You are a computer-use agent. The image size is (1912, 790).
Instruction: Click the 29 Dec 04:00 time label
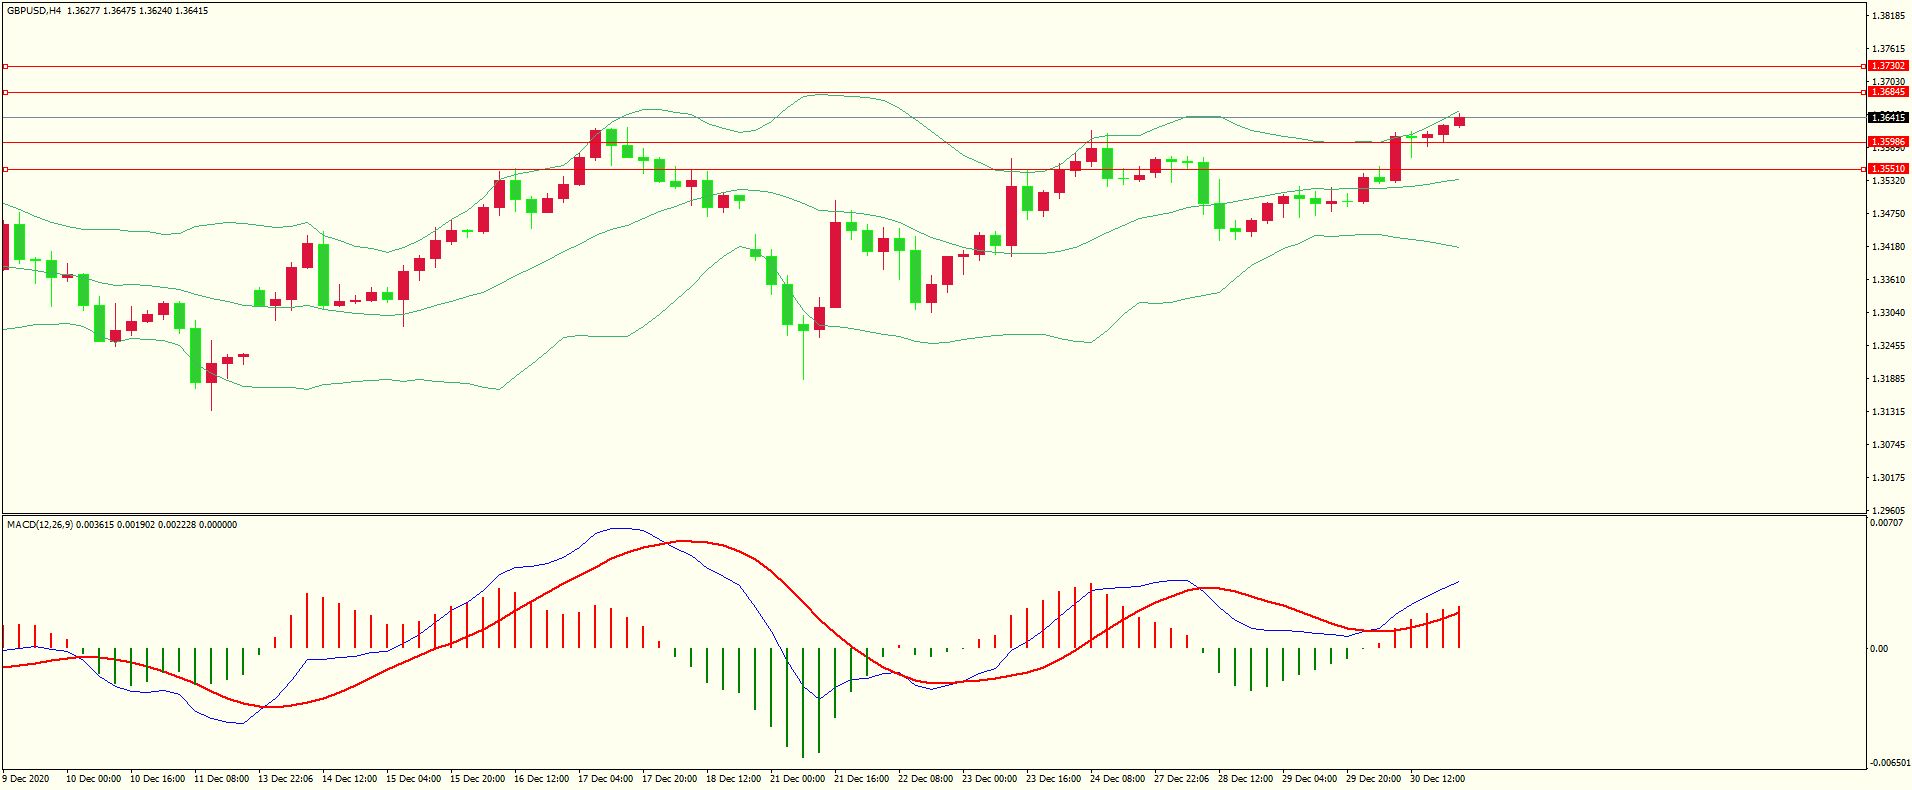pos(1309,779)
